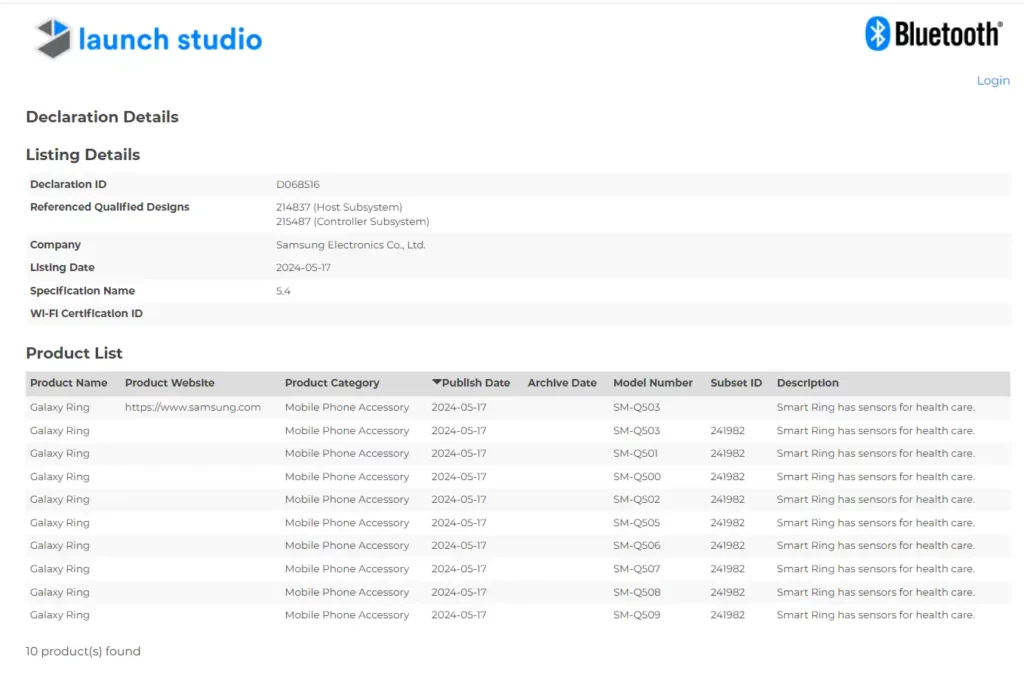
Task: Sort by Publish Date column header
Action: point(471,383)
